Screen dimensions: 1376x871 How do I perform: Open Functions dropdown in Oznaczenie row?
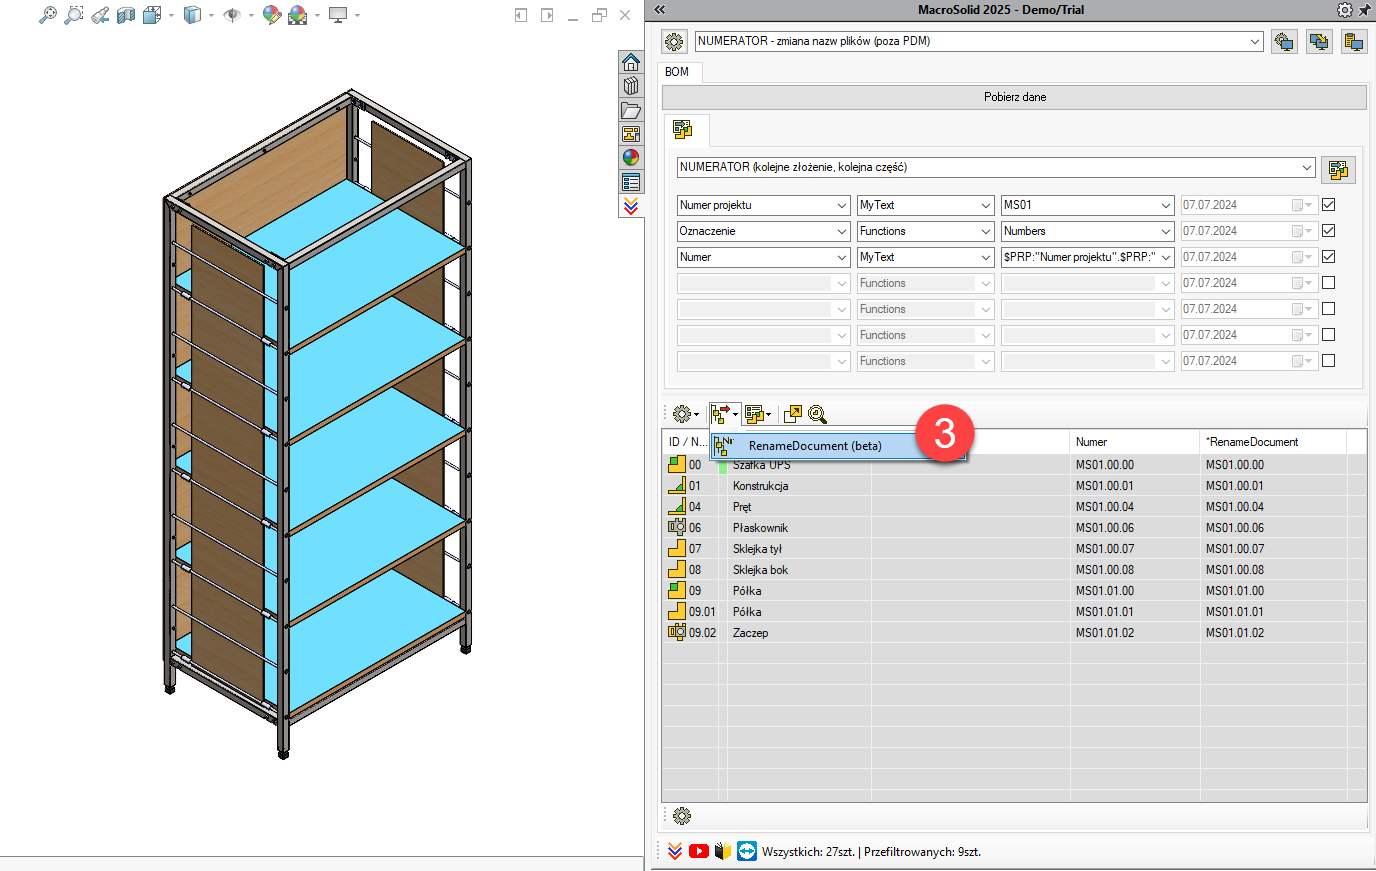click(x=986, y=231)
